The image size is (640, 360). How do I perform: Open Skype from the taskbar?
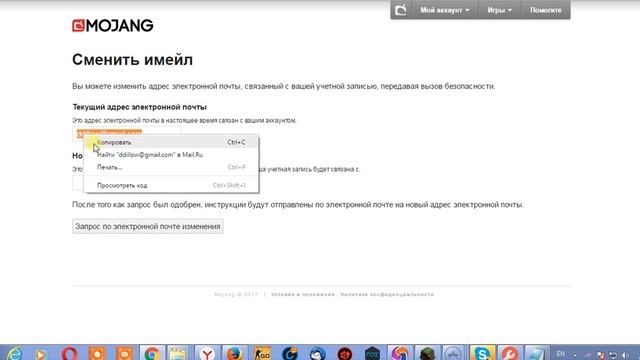click(482, 353)
